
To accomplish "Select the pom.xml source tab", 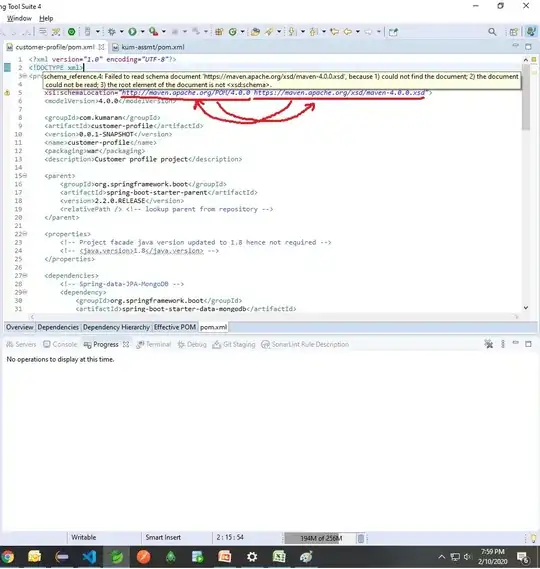I will click(x=213, y=327).
